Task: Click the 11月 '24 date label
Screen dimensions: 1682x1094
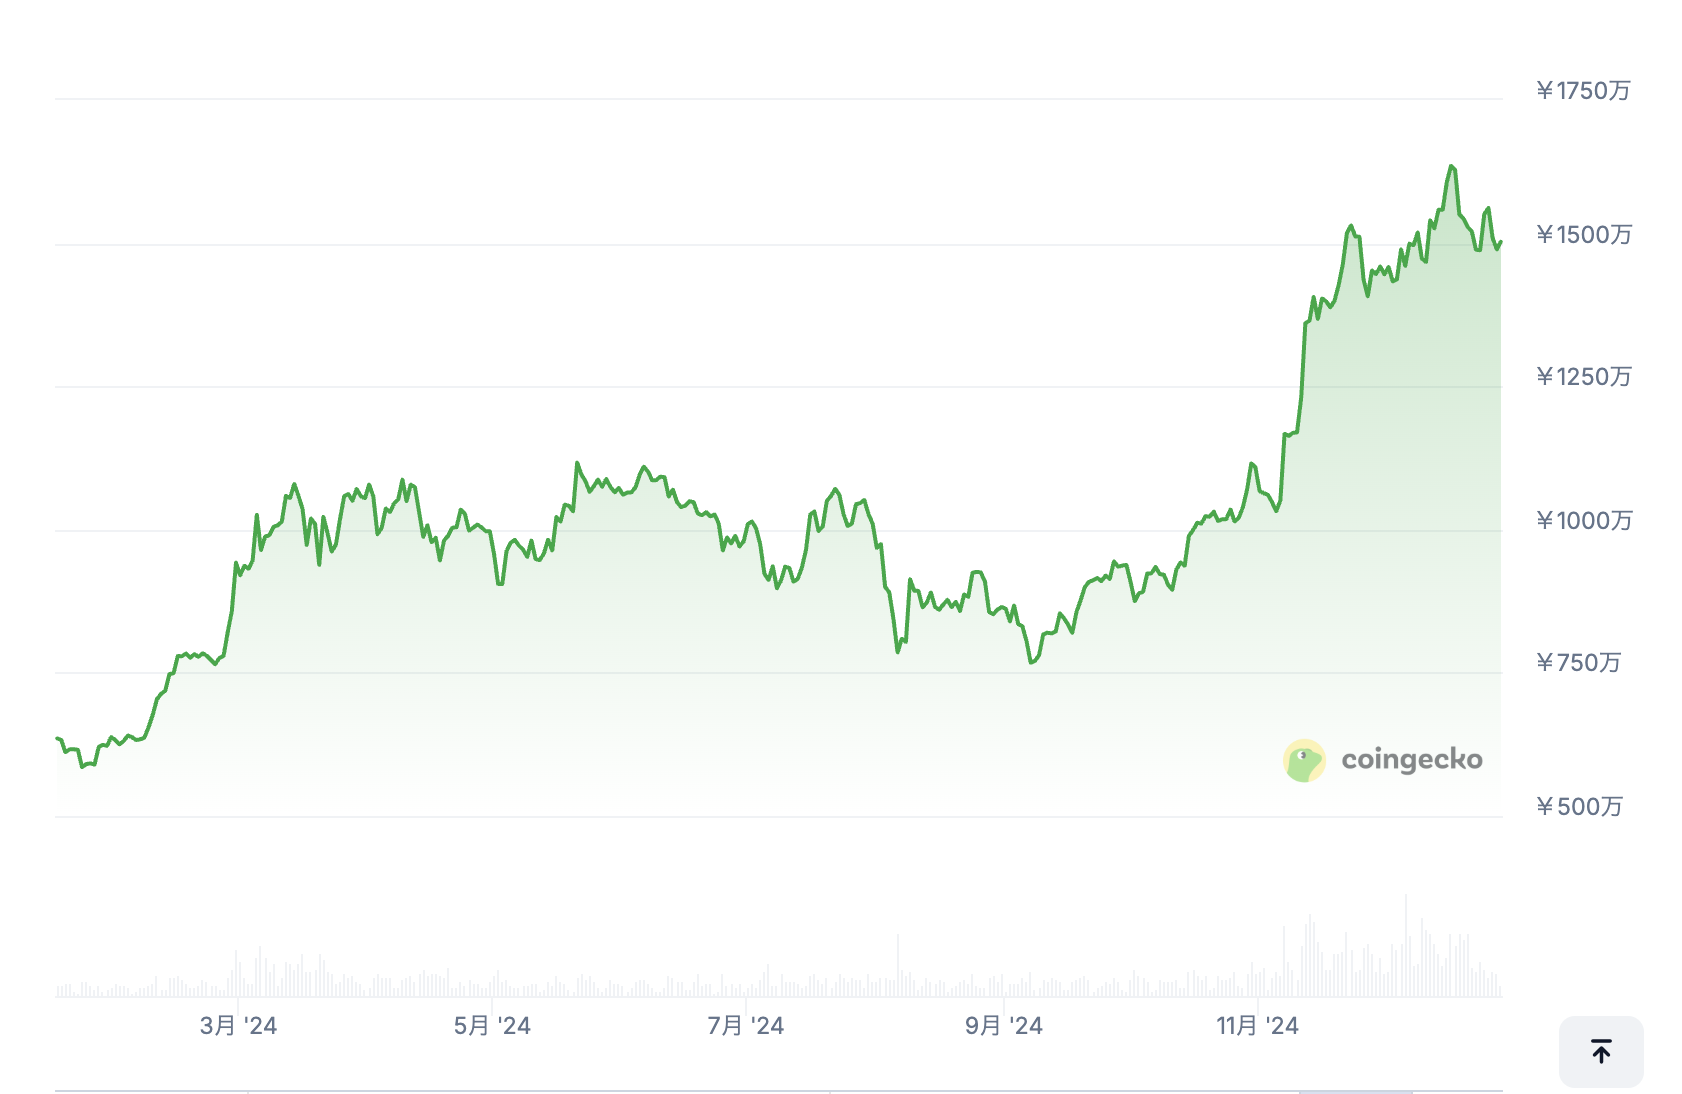Action: point(1257,1026)
